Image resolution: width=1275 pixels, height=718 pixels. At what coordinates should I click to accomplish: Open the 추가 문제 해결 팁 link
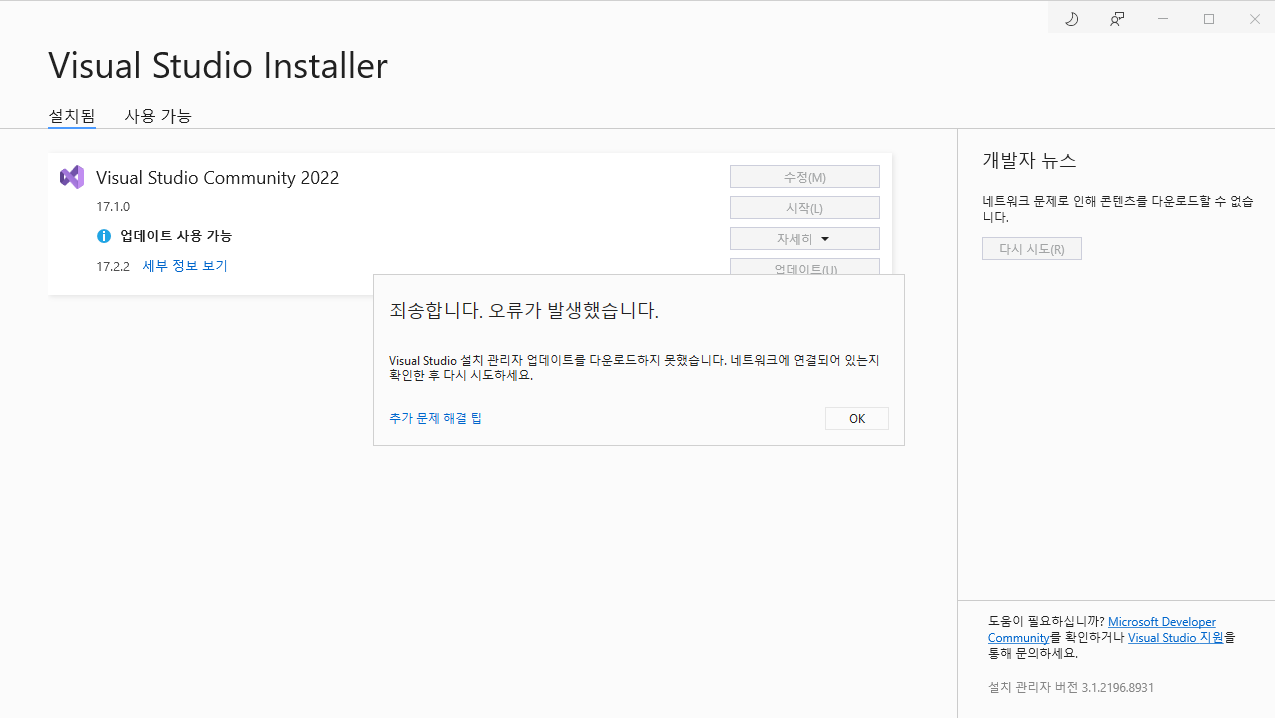coord(435,418)
